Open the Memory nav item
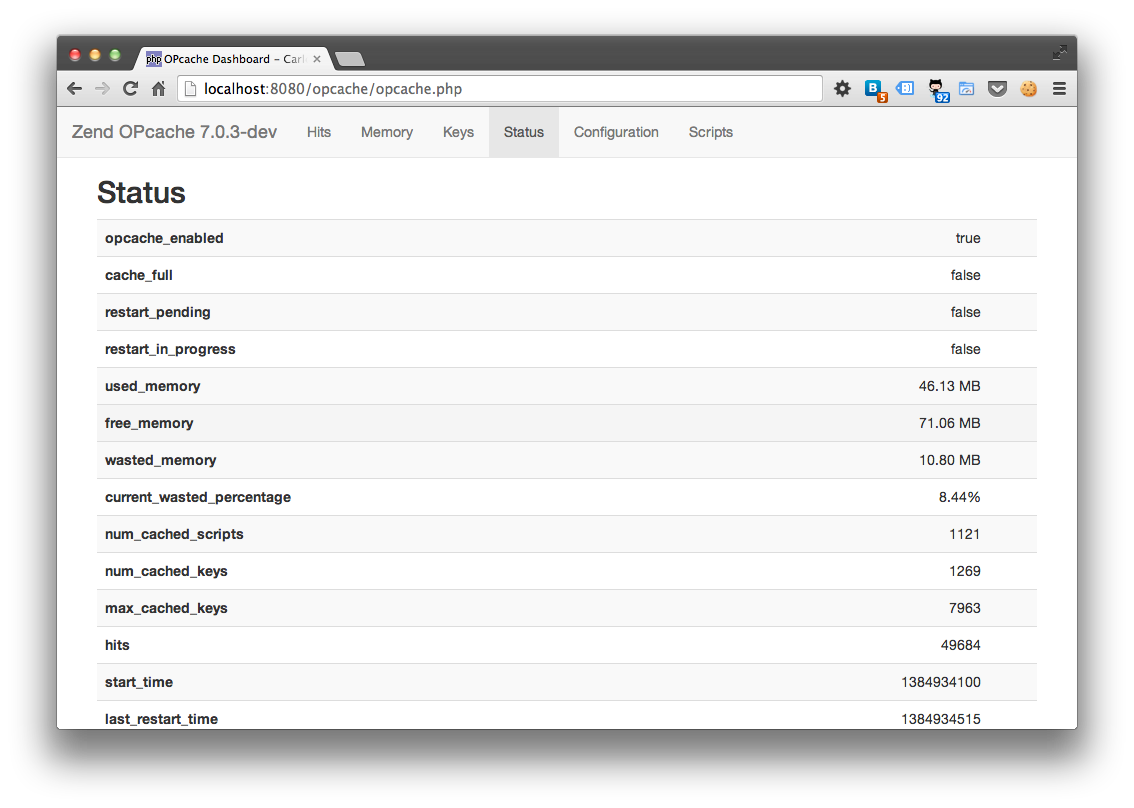1134x808 pixels. point(387,132)
